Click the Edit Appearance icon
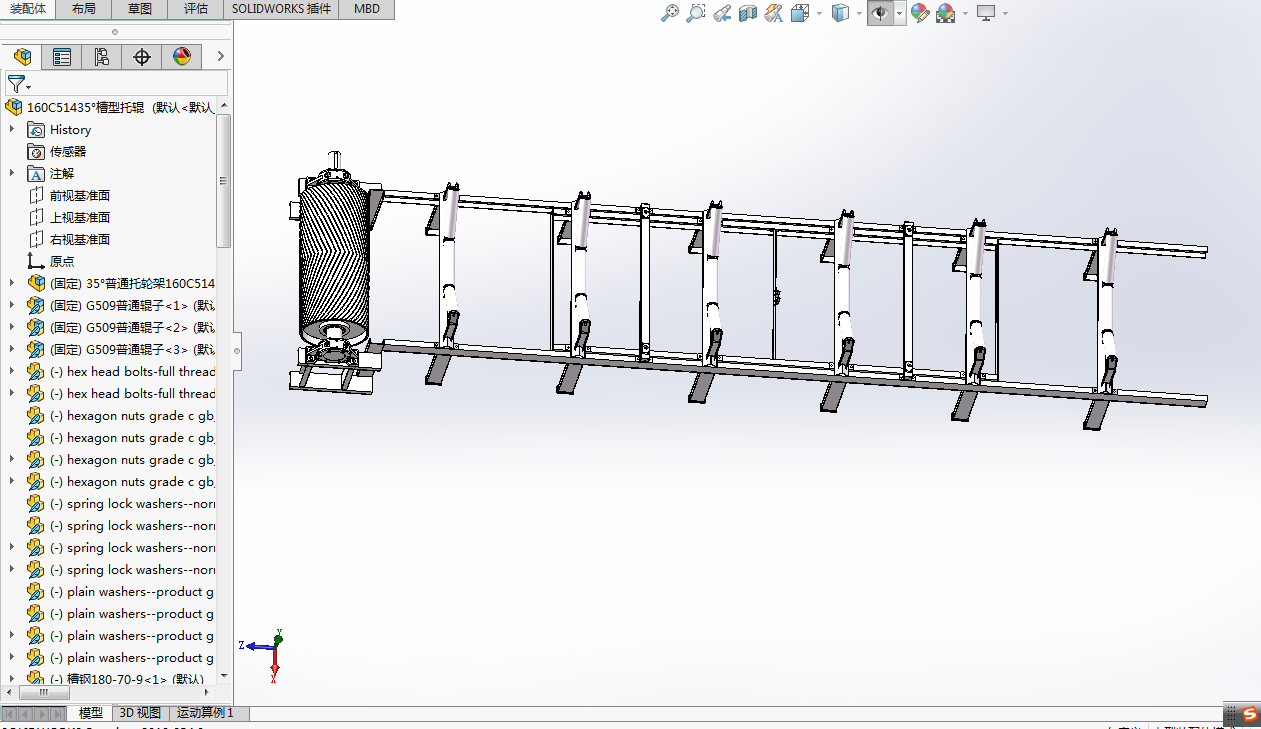 (919, 13)
